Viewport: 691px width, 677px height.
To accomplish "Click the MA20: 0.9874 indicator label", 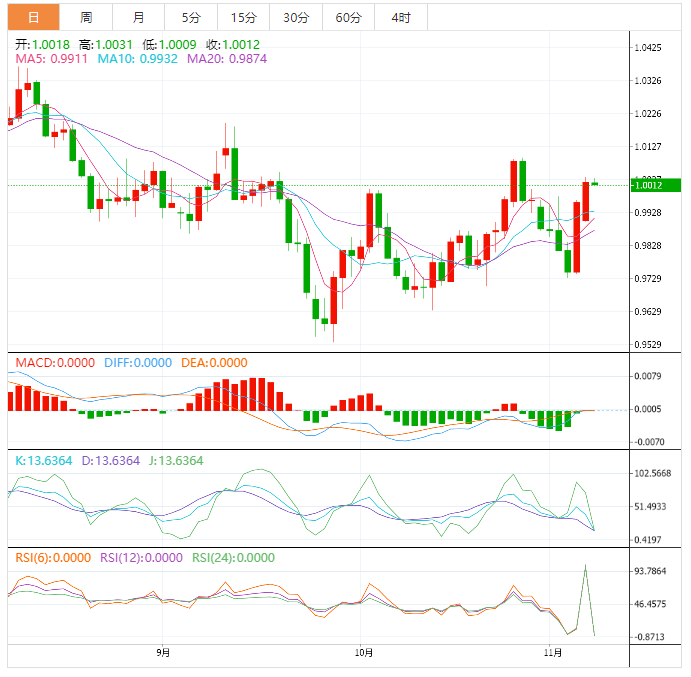I will 227,59.
